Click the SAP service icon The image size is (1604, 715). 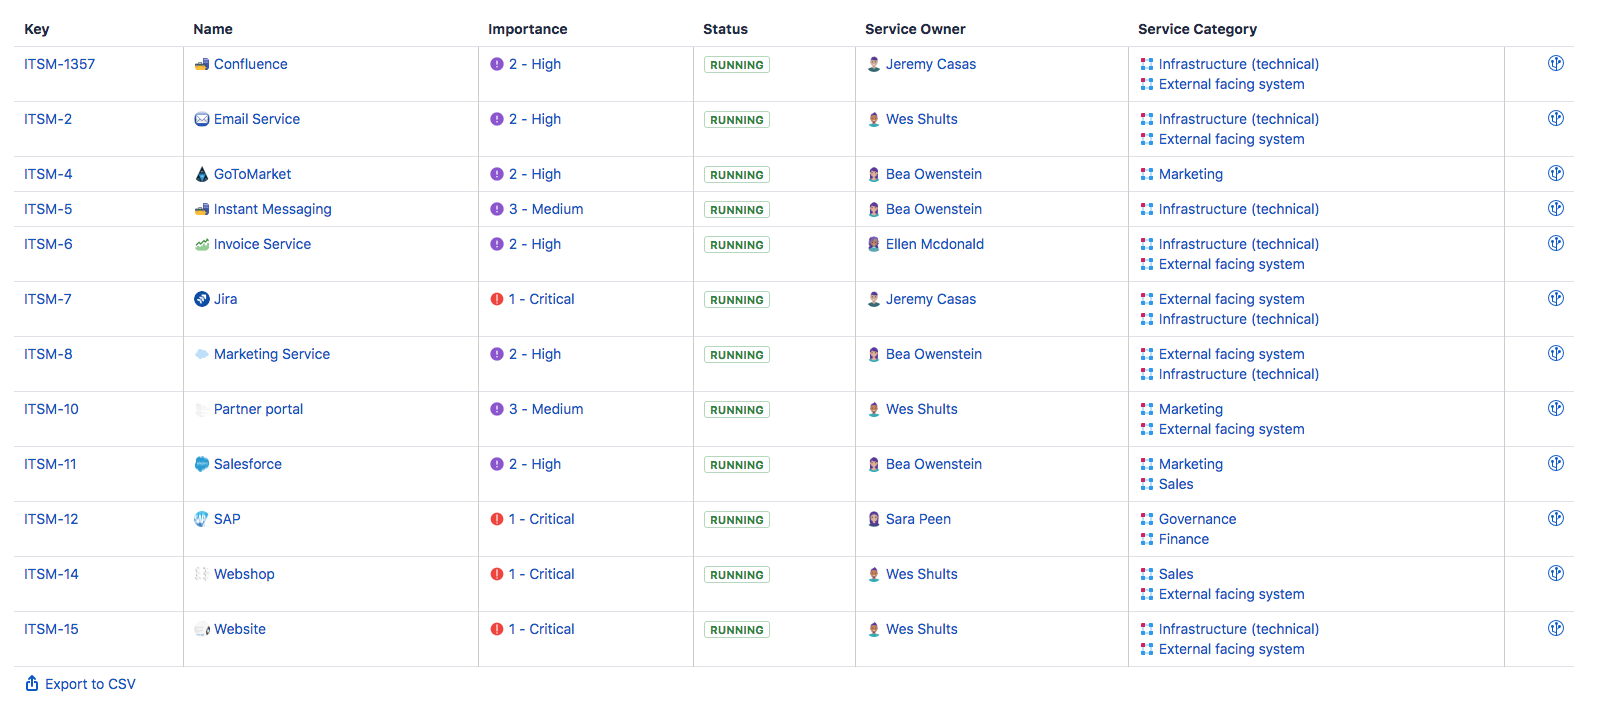point(202,519)
